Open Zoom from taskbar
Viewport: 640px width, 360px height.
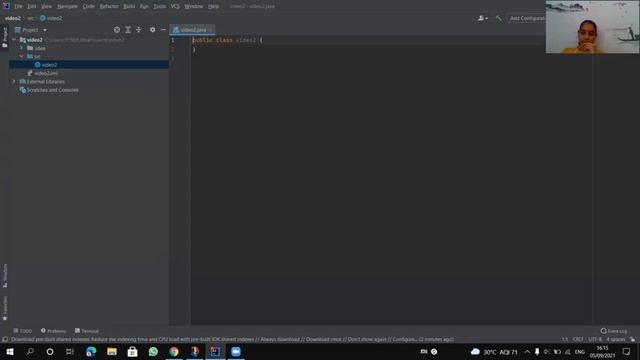pos(236,351)
